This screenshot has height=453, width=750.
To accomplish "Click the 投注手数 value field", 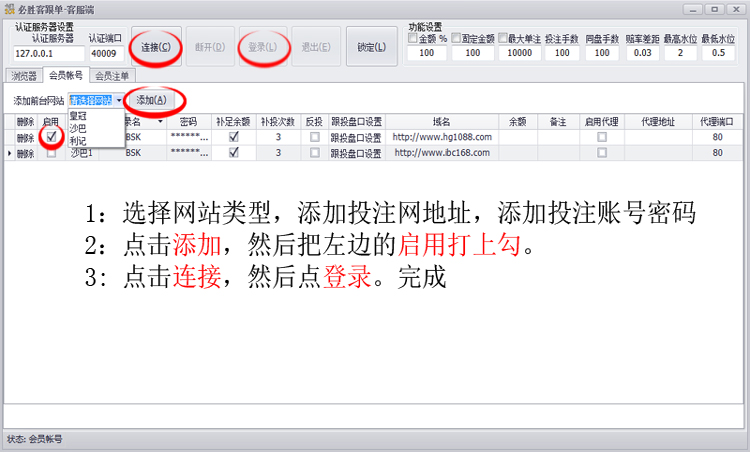I will (562, 53).
